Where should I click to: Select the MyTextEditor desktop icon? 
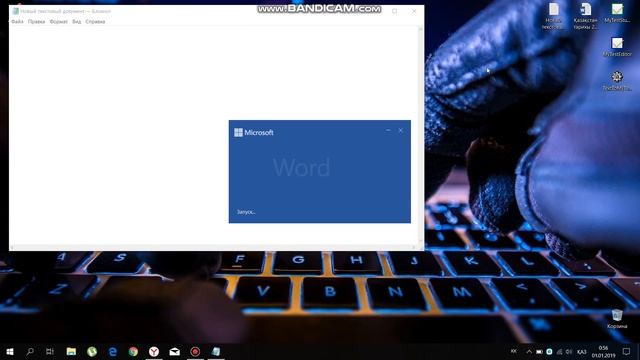[x=617, y=47]
